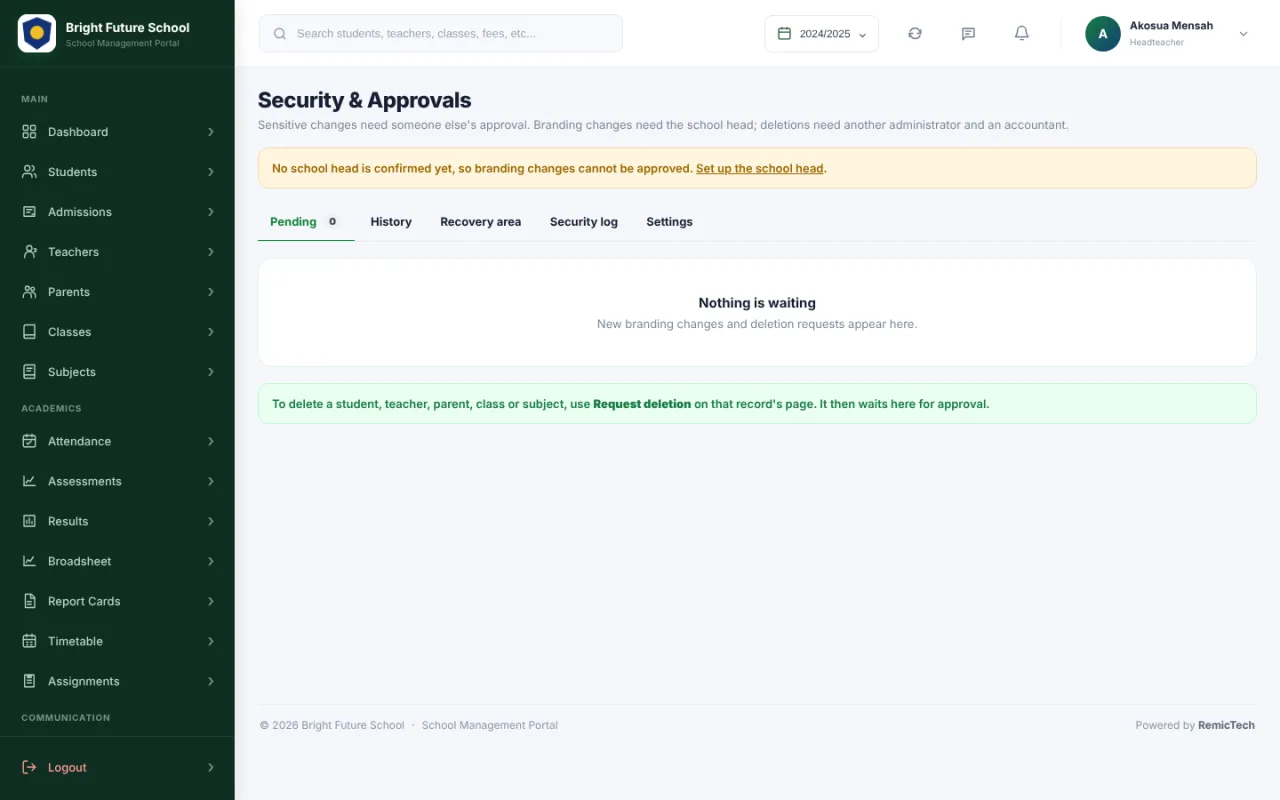1280x800 pixels.
Task: Follow the 'Set up the school head' link
Action: pyautogui.click(x=760, y=168)
